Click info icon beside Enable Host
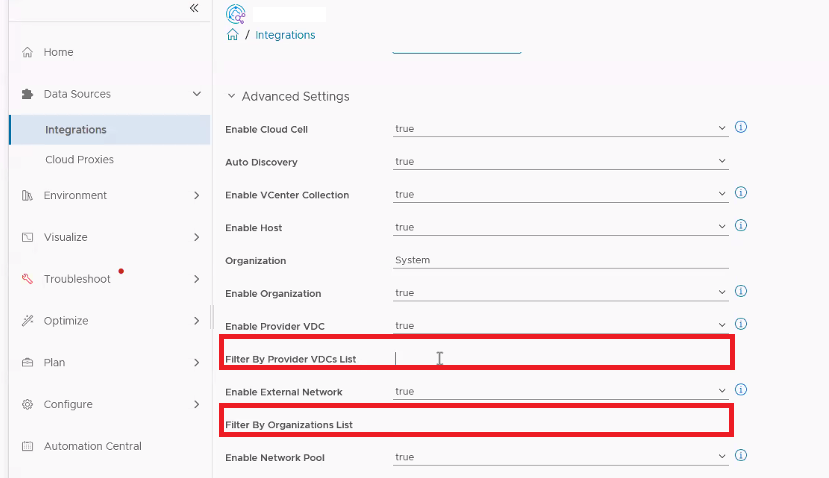The height and width of the screenshot is (478, 829). [741, 226]
